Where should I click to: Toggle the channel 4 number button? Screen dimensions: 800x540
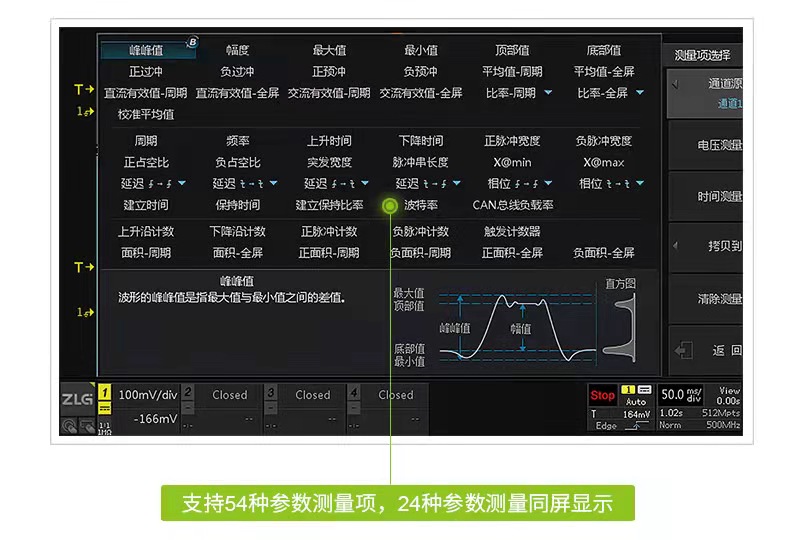(354, 392)
